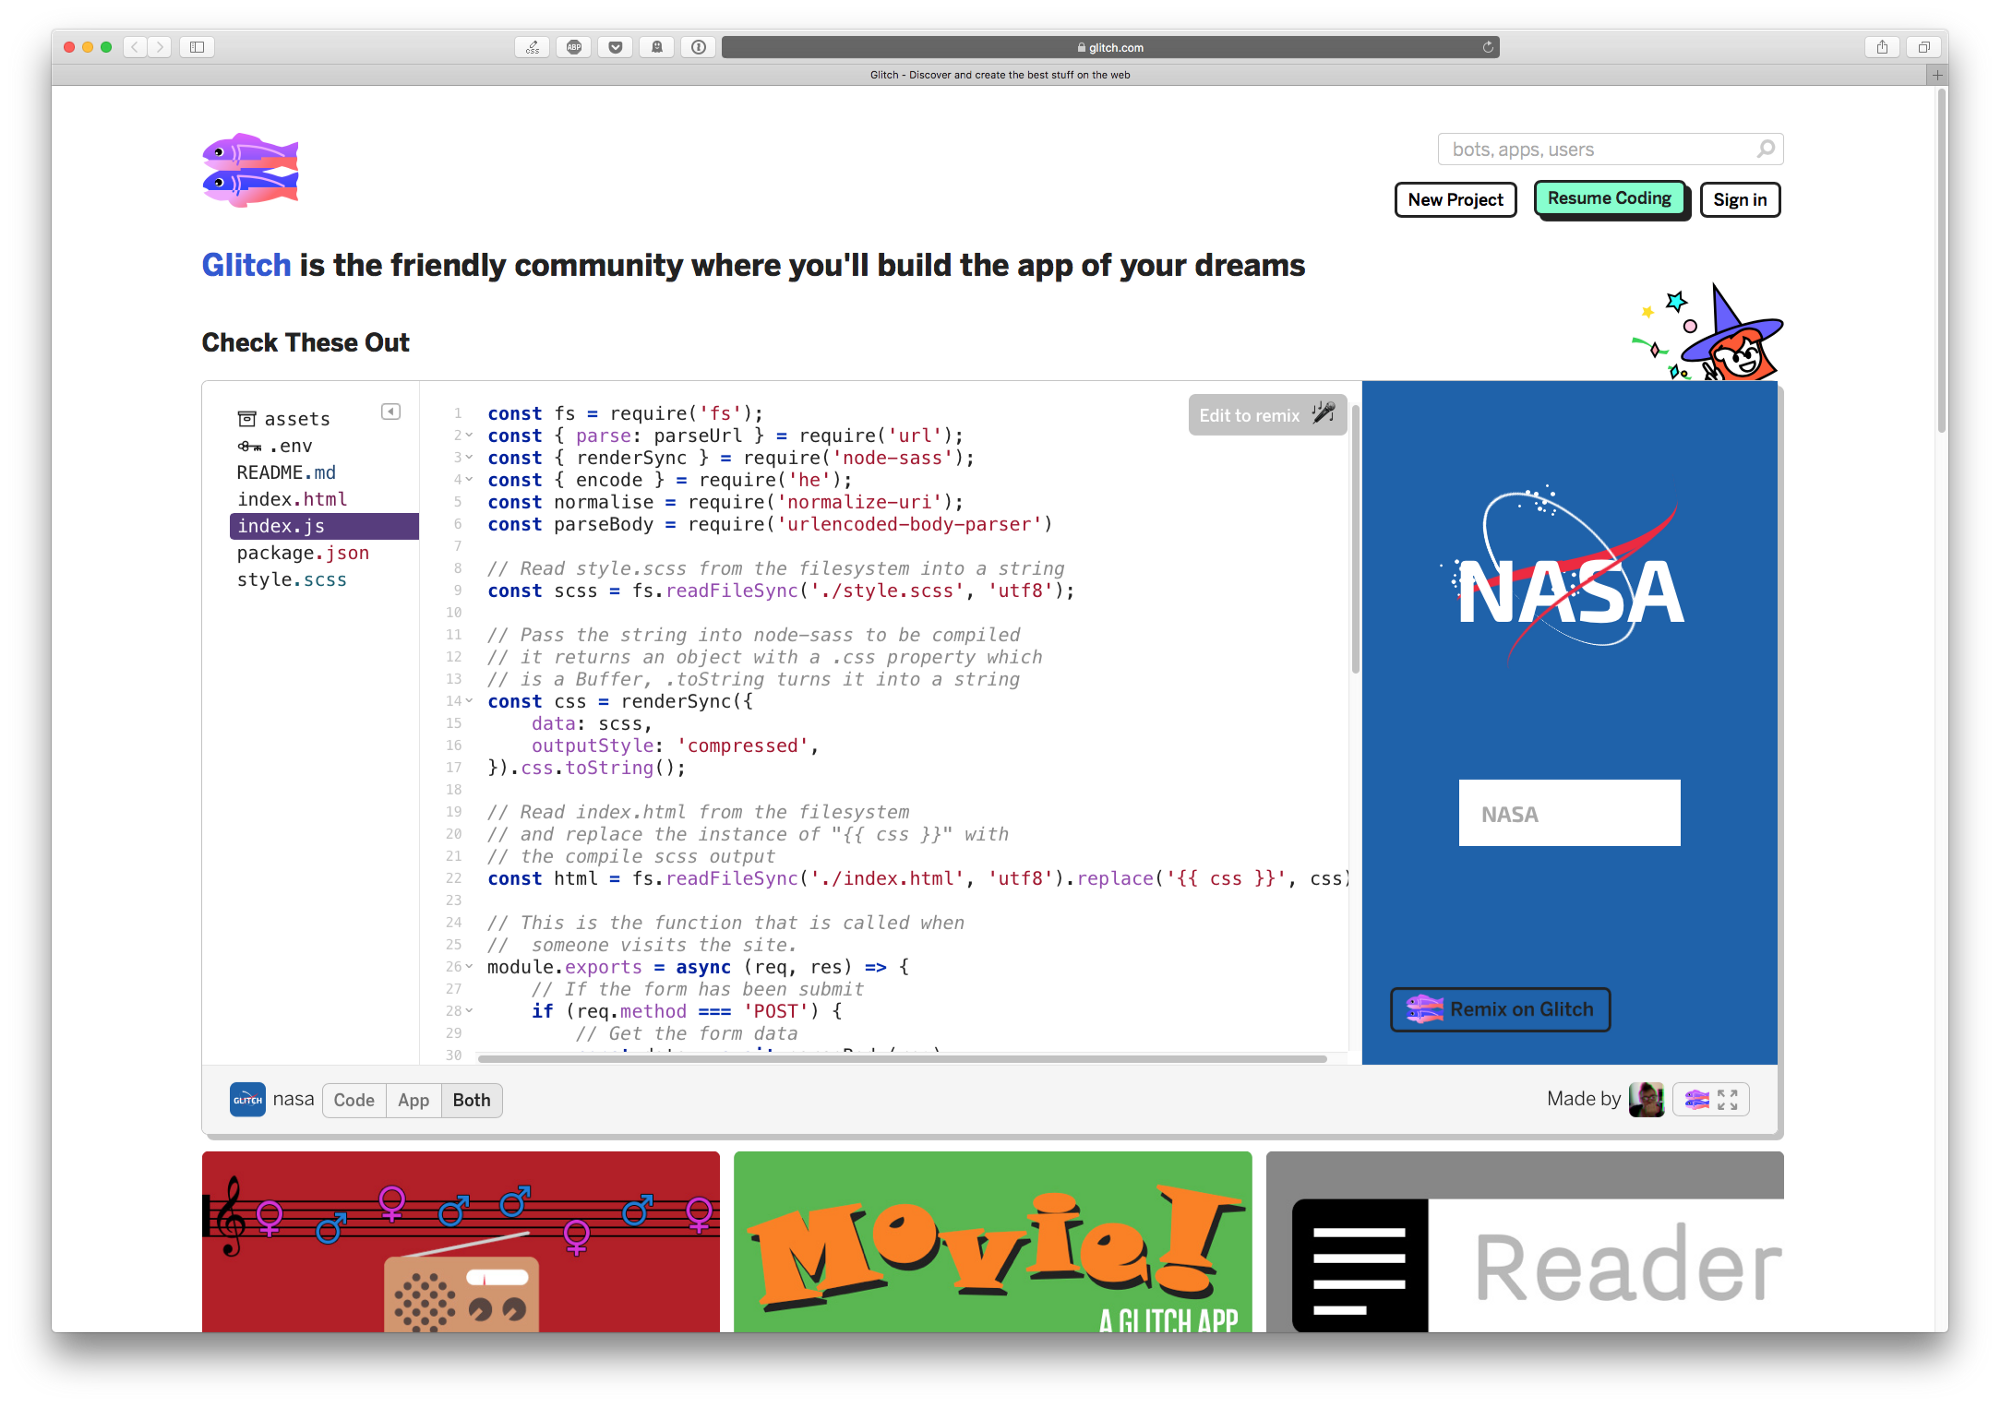The image size is (2000, 1406).
Task: Switch embed view to Both
Action: pyautogui.click(x=472, y=1100)
